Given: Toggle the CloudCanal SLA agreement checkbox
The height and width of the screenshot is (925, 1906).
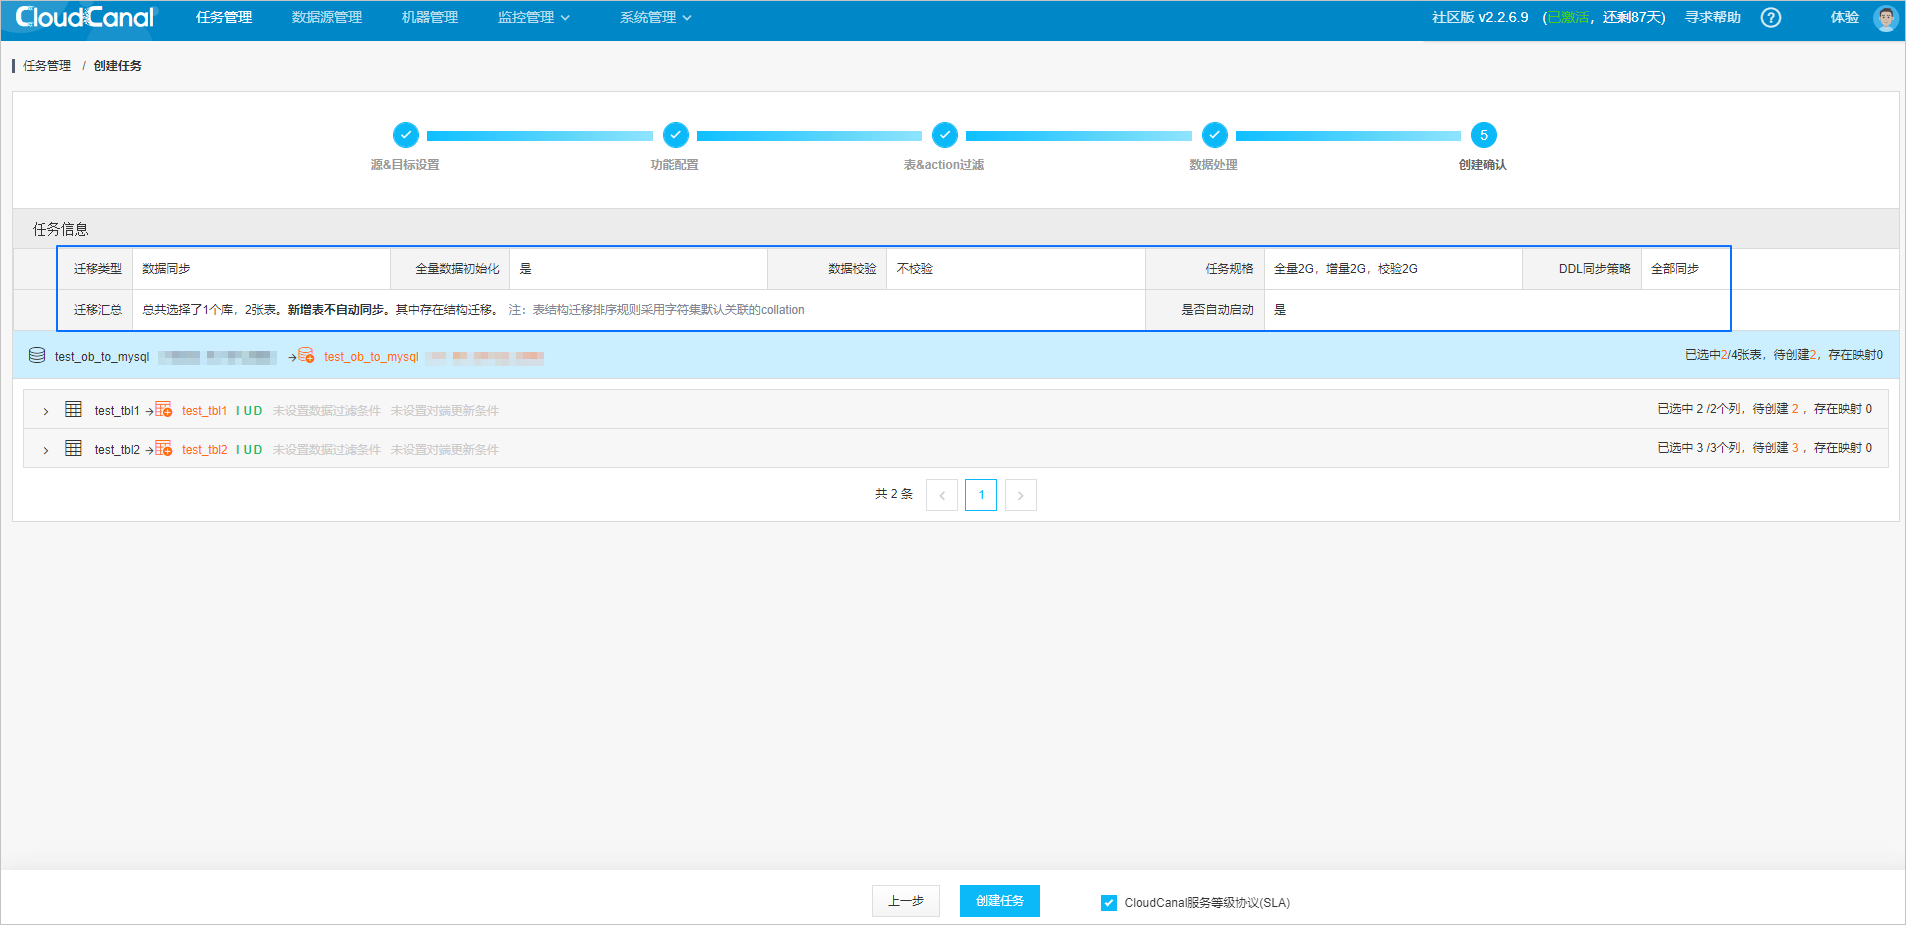Looking at the screenshot, I should [x=1108, y=903].
